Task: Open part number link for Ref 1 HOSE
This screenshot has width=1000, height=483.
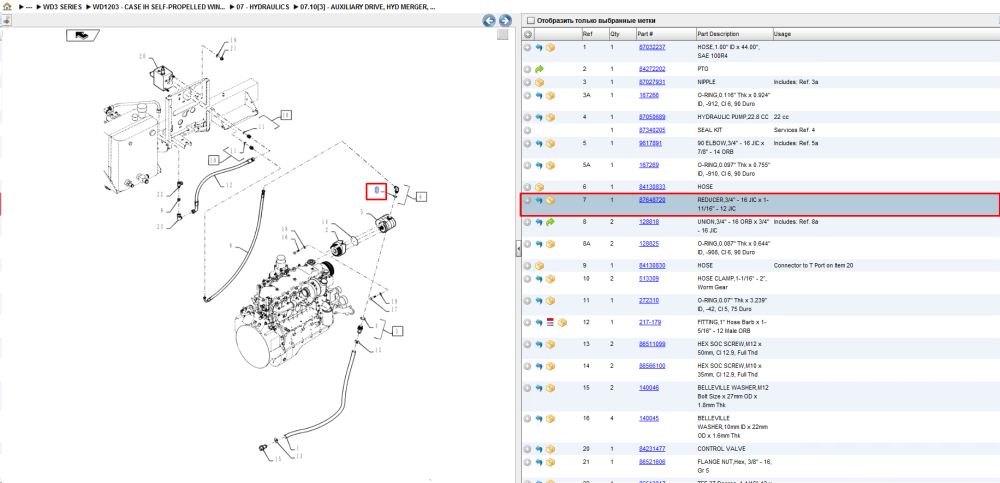Action: click(x=652, y=47)
